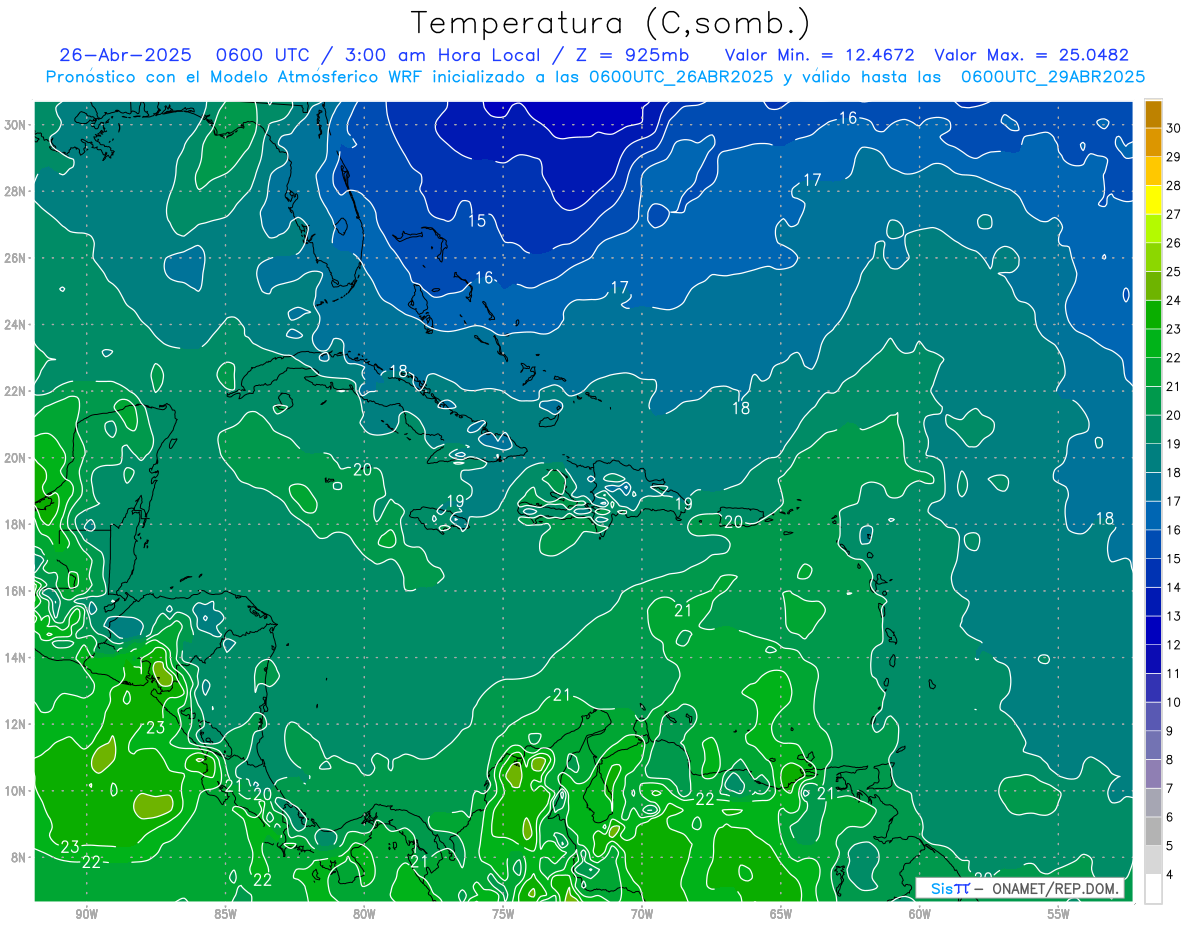1200x927 pixels.
Task: Click the "15" contour label on the map
Action: 477,220
